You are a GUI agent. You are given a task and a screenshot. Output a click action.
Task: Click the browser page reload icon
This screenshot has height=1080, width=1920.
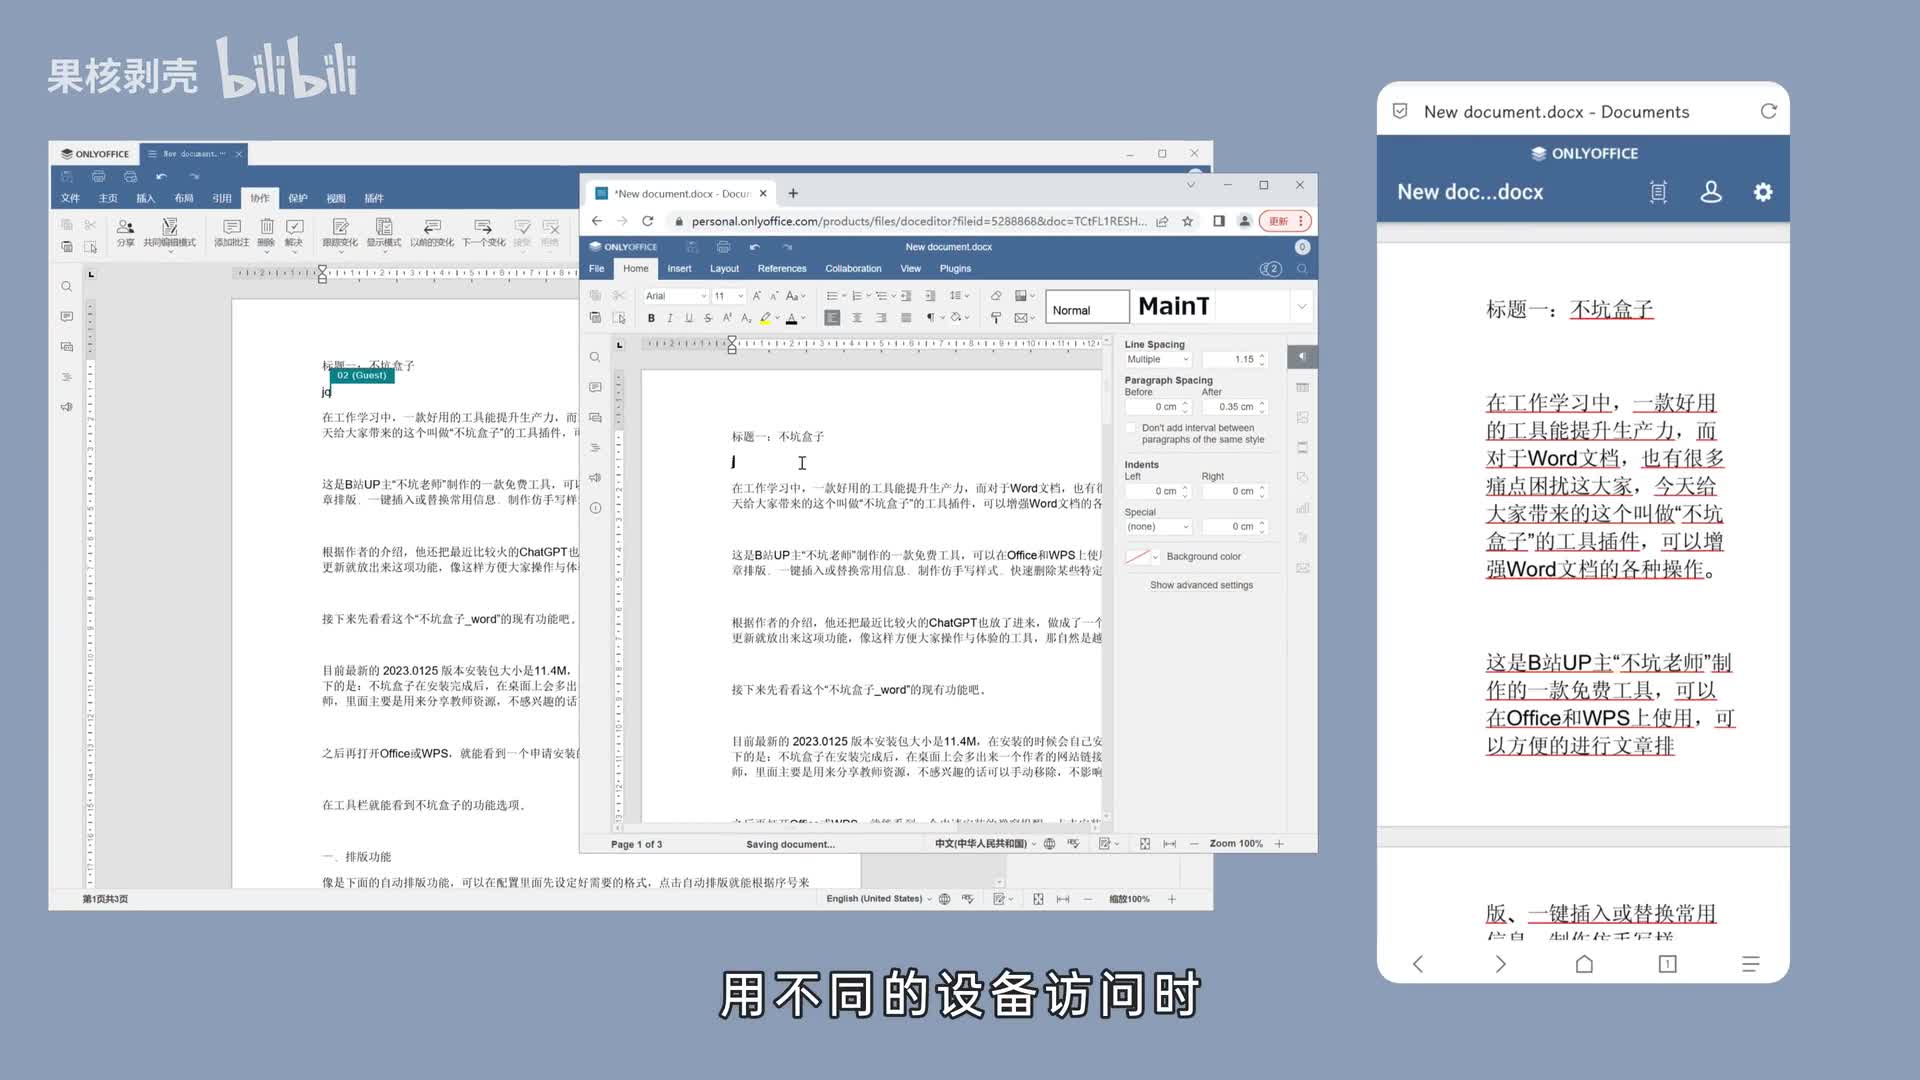(648, 221)
